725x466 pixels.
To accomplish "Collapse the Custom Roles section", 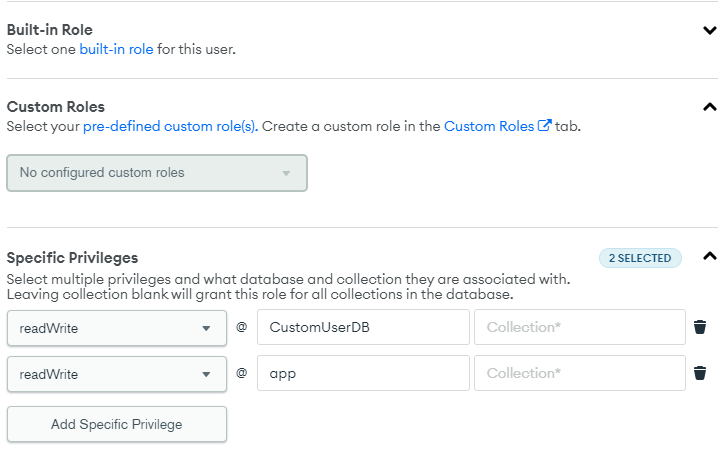I will 710,107.
